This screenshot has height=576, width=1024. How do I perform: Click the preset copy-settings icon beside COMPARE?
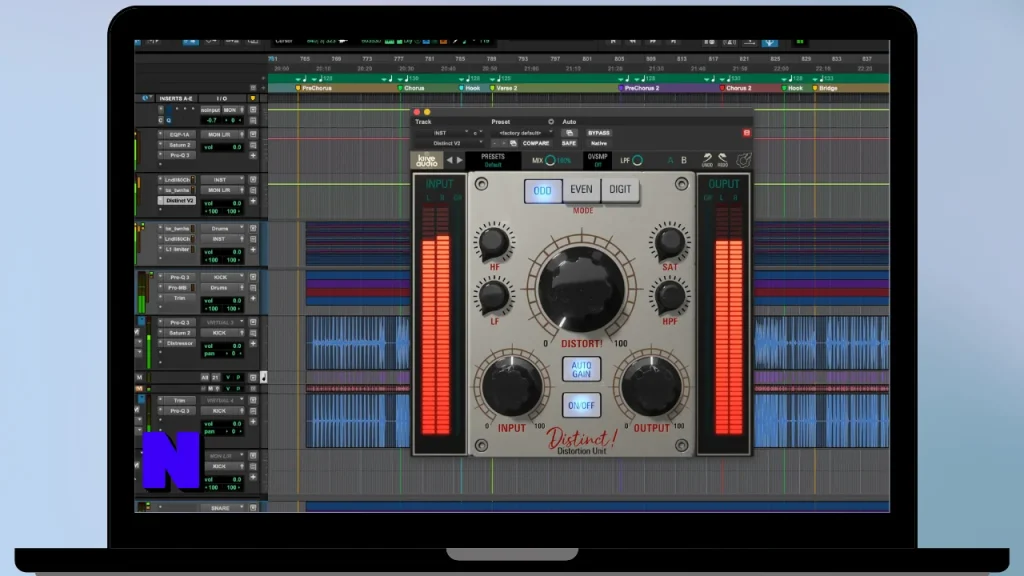point(513,143)
